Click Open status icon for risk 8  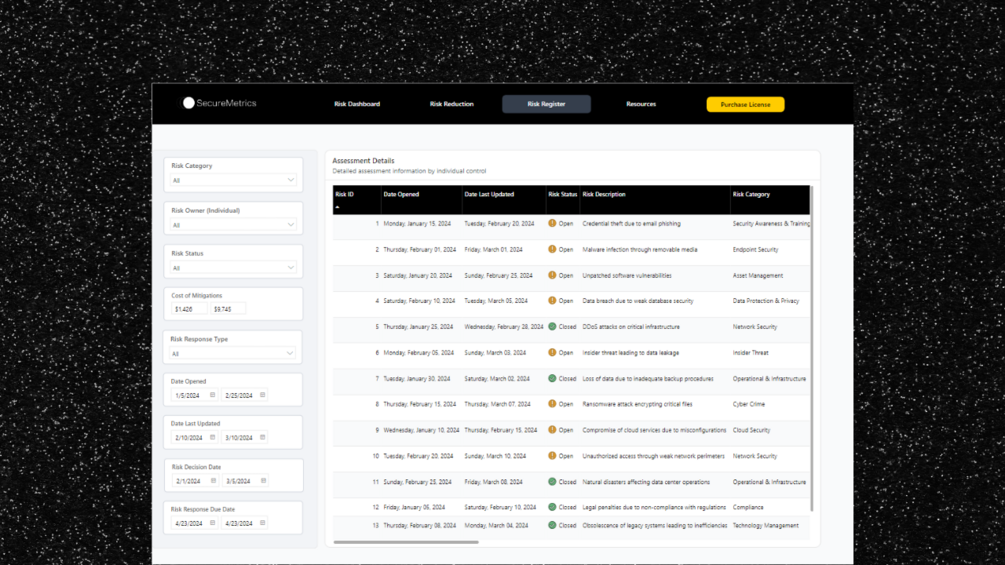[x=552, y=404]
